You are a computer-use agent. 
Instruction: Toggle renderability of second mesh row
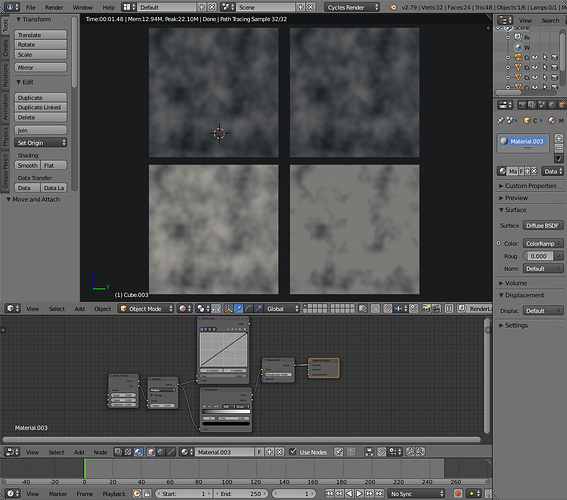pyautogui.click(x=554, y=77)
